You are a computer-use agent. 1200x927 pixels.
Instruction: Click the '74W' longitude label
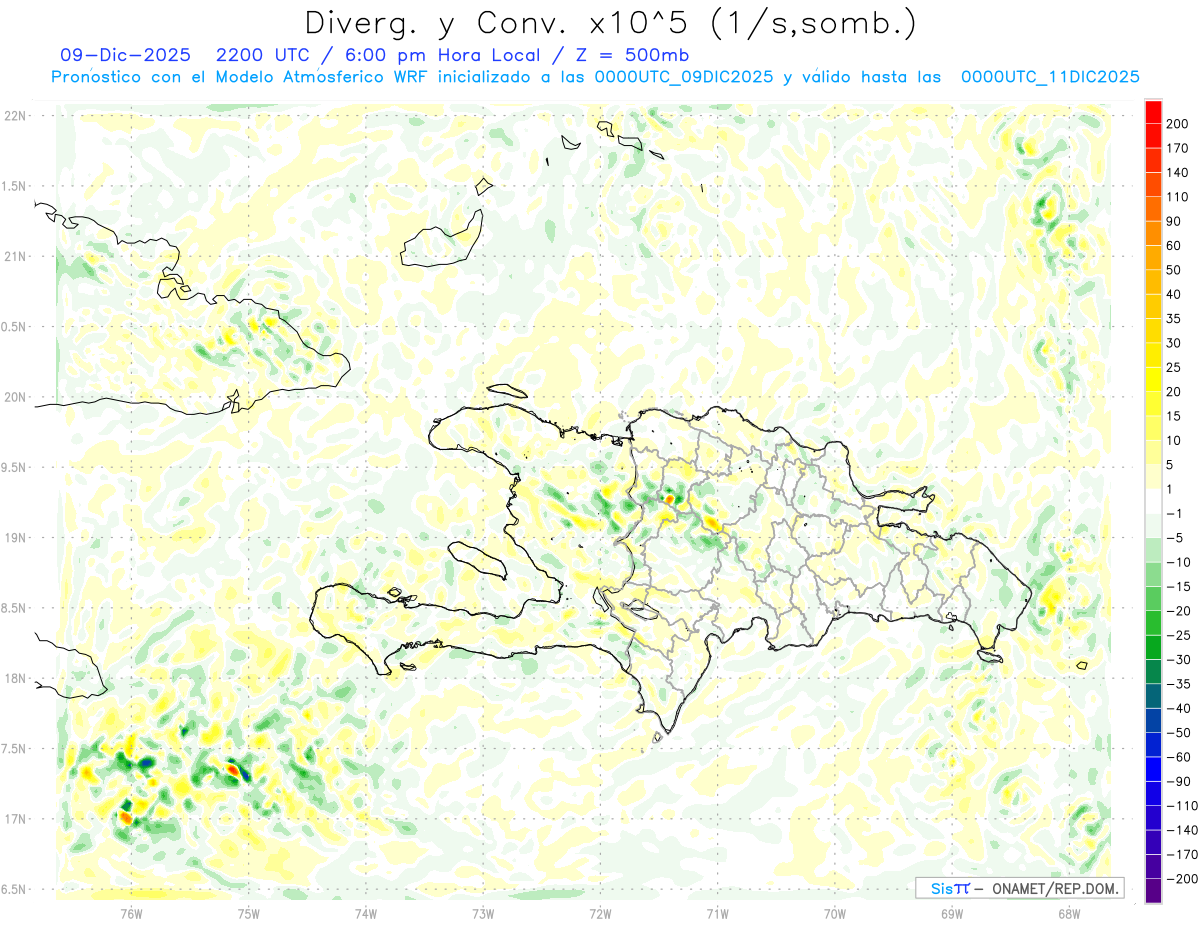point(366,913)
